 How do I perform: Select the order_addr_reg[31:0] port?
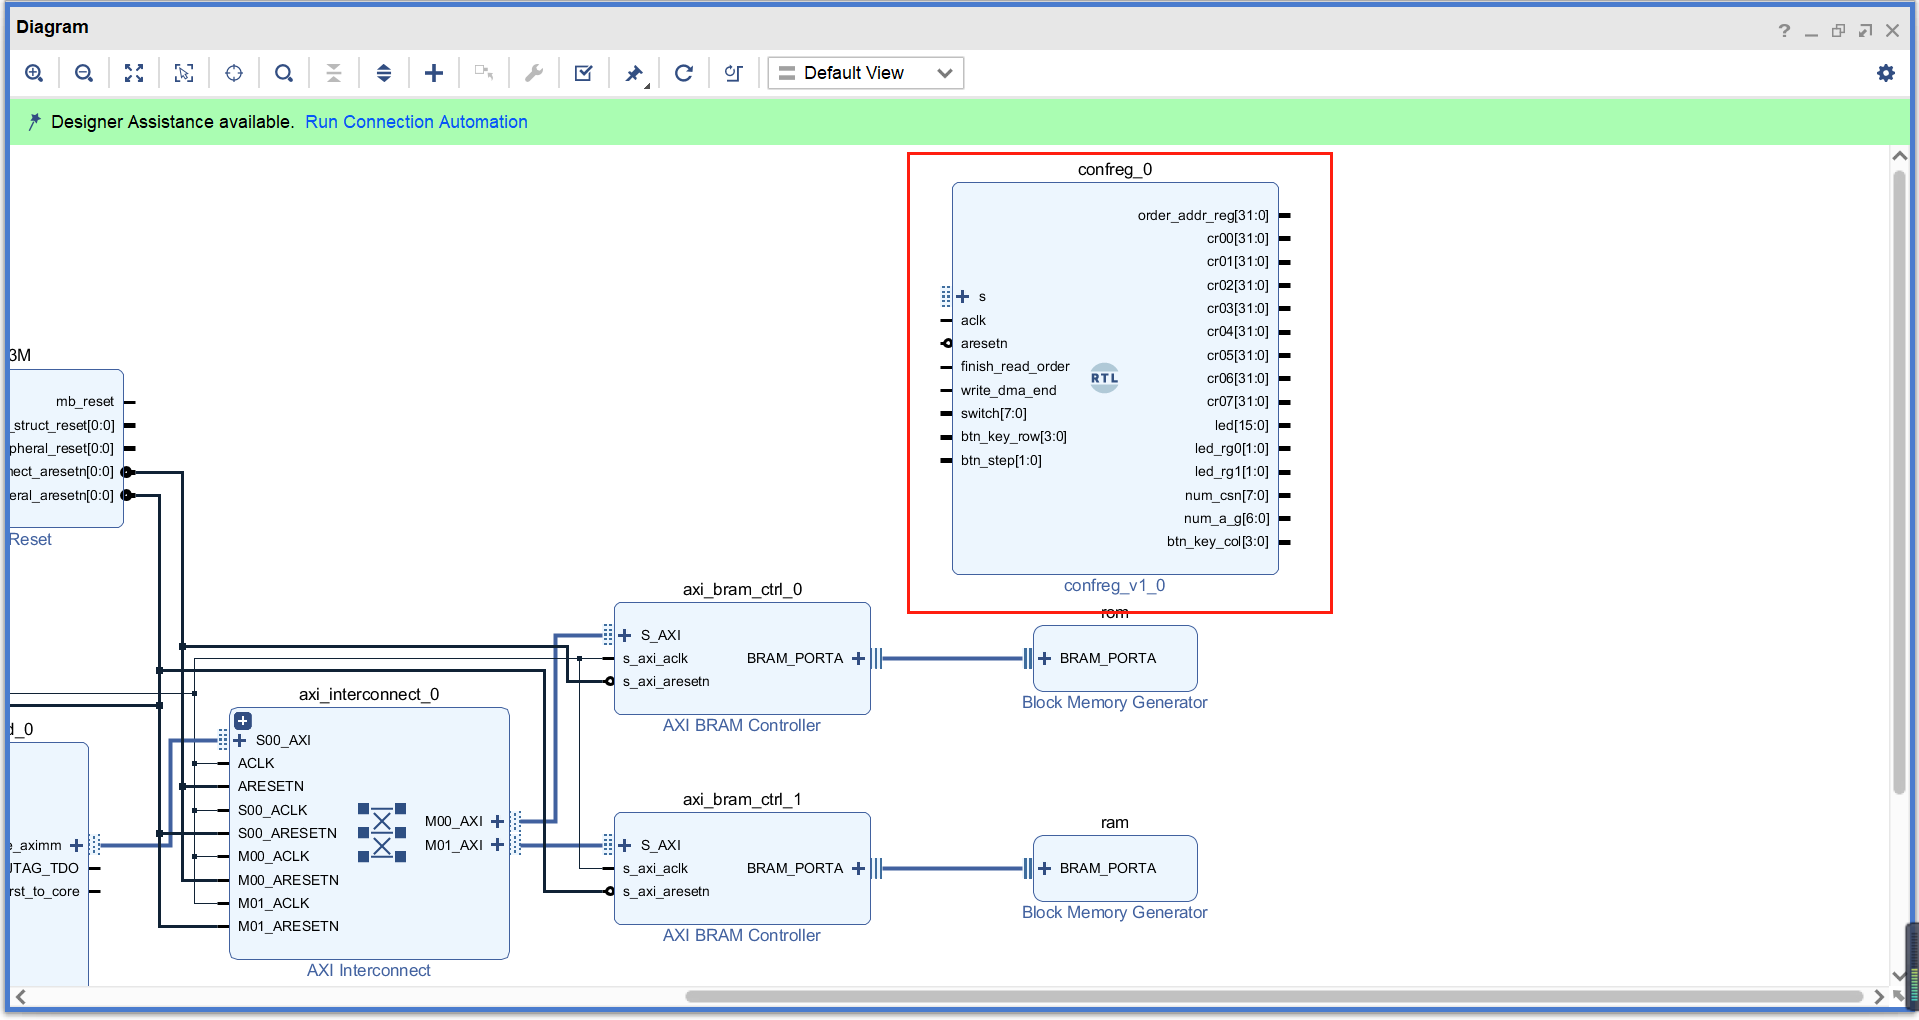point(1203,215)
